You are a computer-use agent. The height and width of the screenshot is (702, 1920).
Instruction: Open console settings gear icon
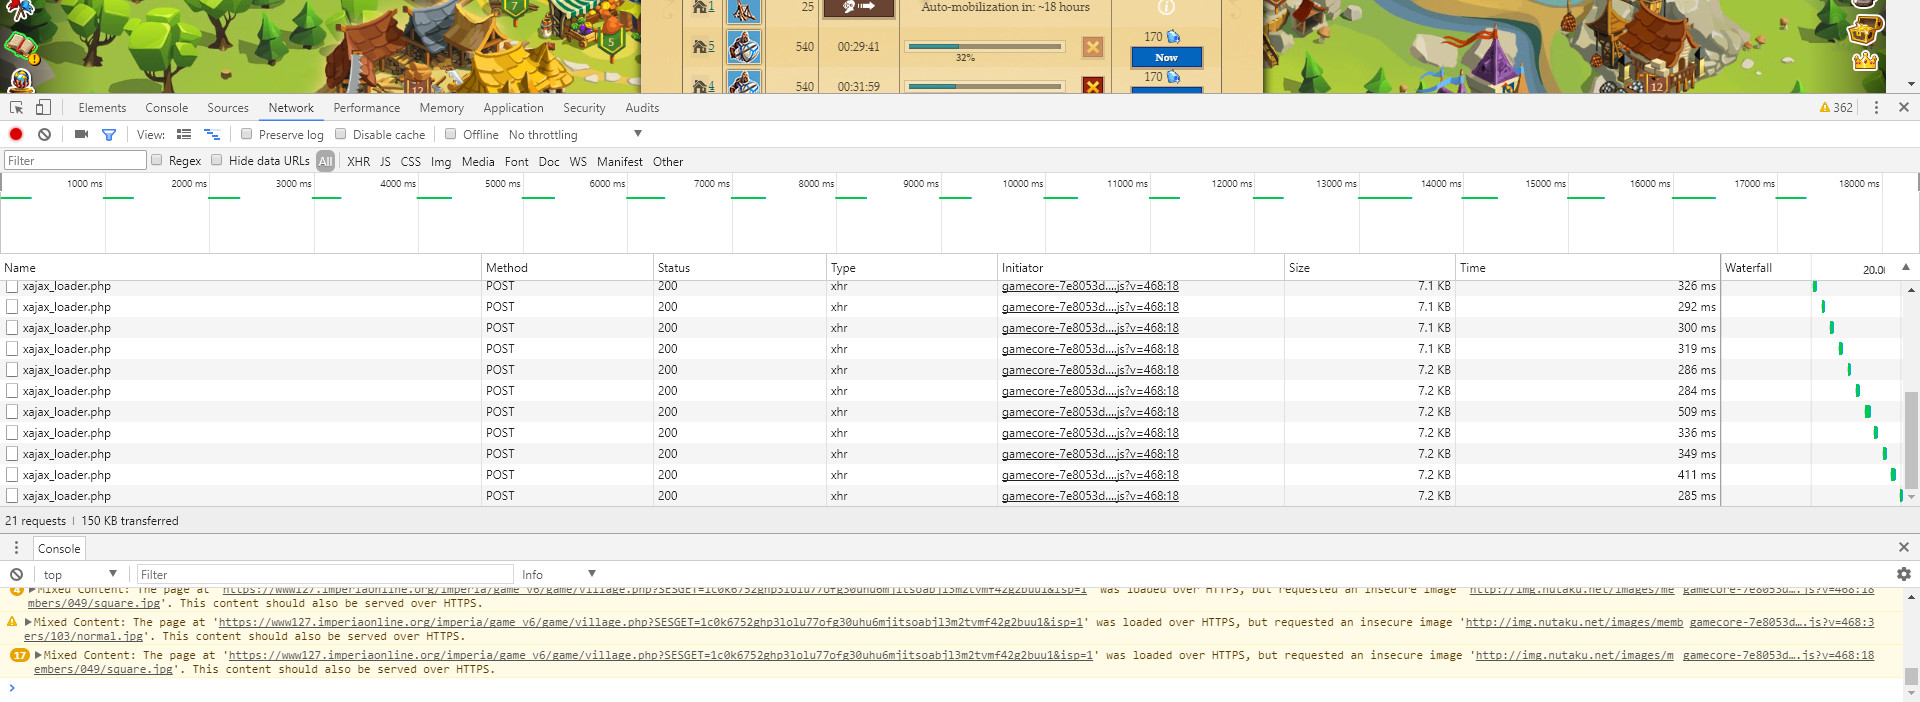point(1904,574)
